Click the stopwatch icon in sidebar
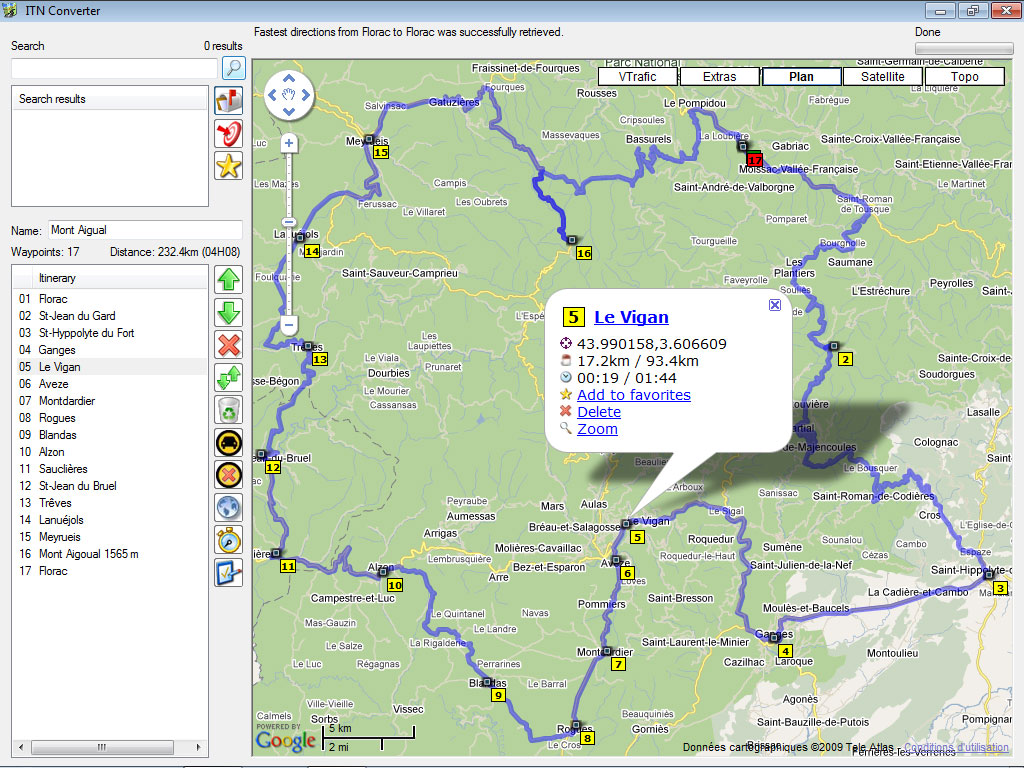 [229, 540]
